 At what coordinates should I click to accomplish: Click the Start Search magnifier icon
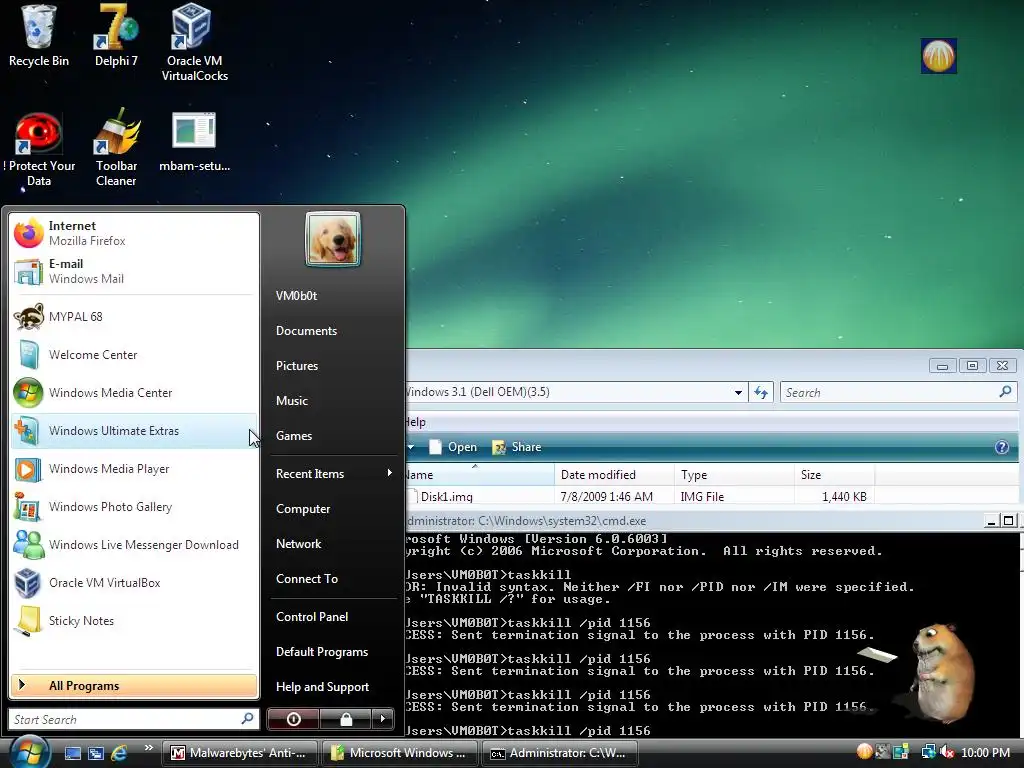point(248,719)
